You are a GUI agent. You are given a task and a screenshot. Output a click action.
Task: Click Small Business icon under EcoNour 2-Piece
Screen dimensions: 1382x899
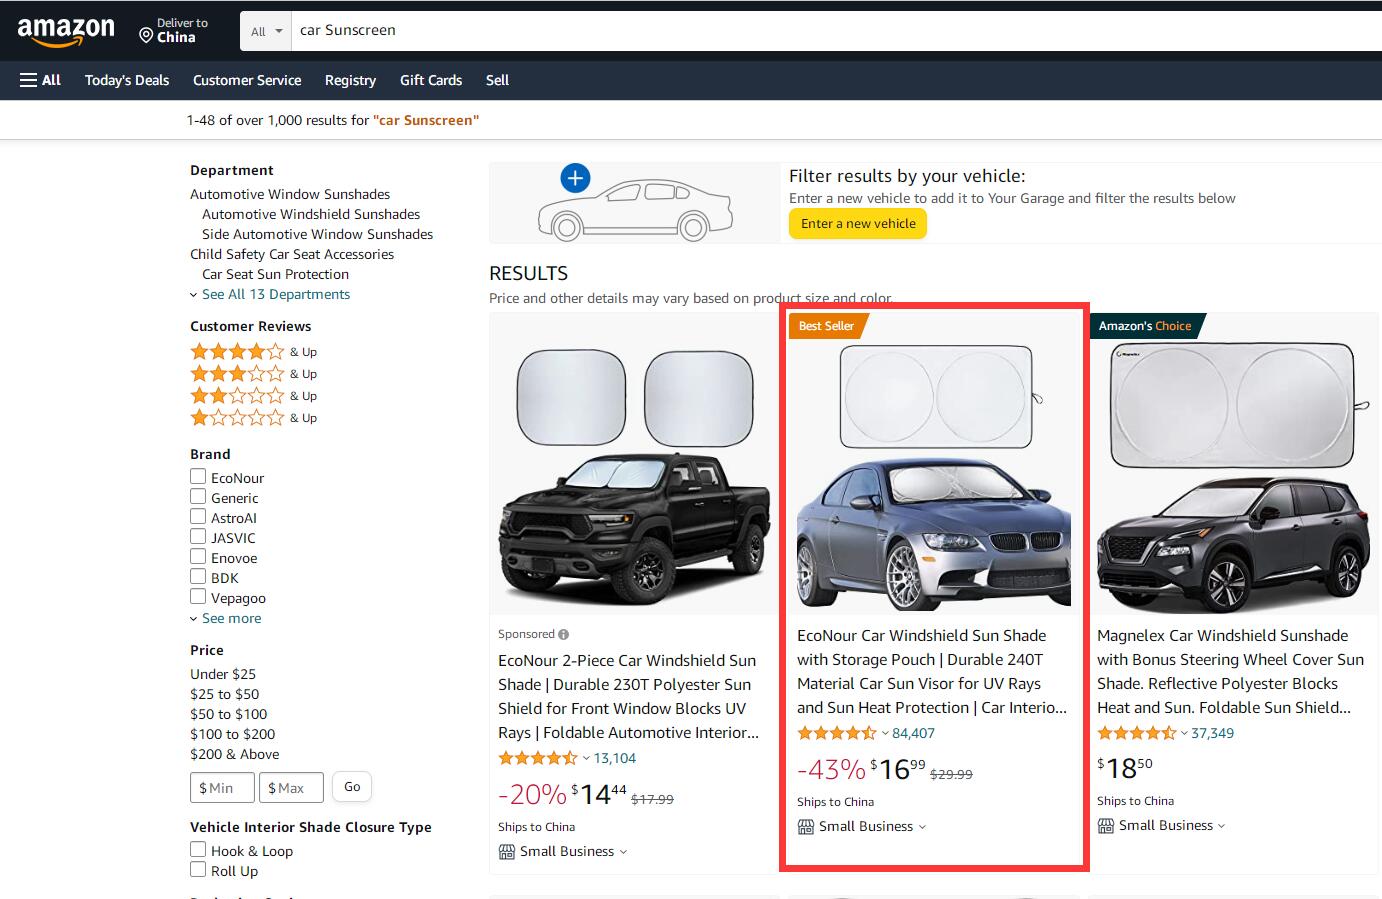(x=506, y=852)
